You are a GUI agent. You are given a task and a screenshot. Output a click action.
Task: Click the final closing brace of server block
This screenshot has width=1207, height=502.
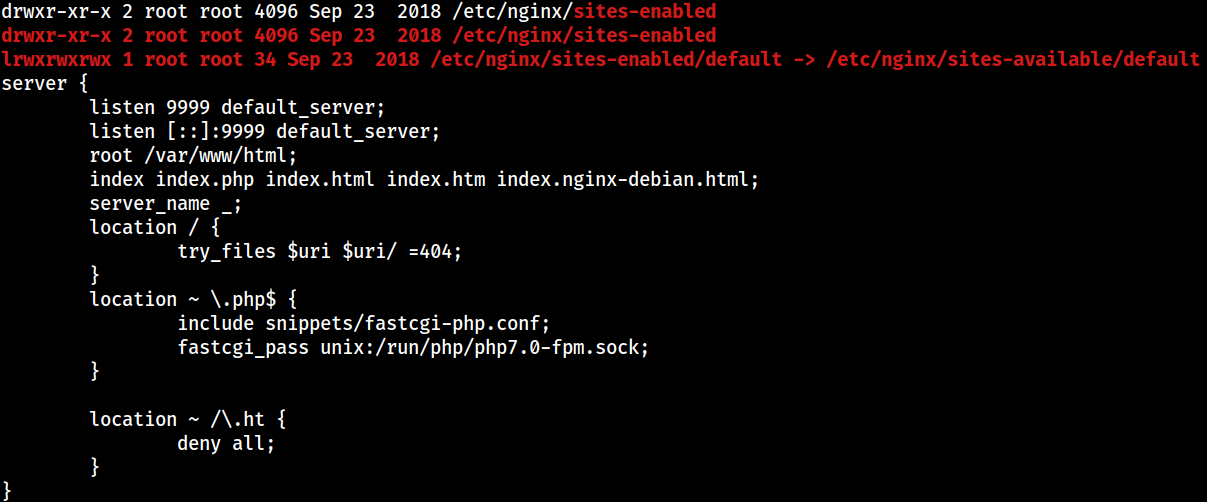pyautogui.click(x=7, y=491)
